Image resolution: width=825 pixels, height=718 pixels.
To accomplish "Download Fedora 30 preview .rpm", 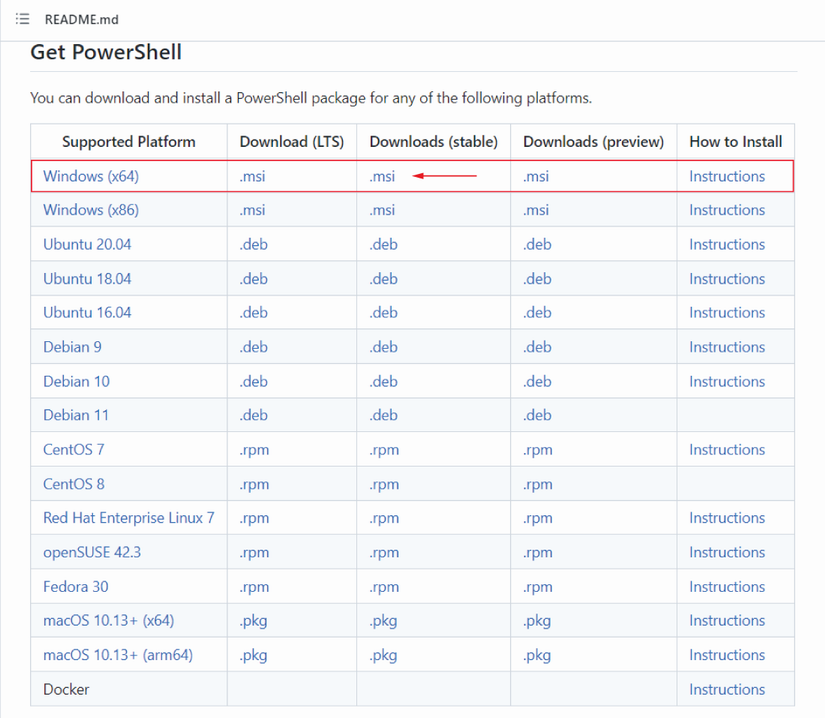I will click(x=537, y=587).
